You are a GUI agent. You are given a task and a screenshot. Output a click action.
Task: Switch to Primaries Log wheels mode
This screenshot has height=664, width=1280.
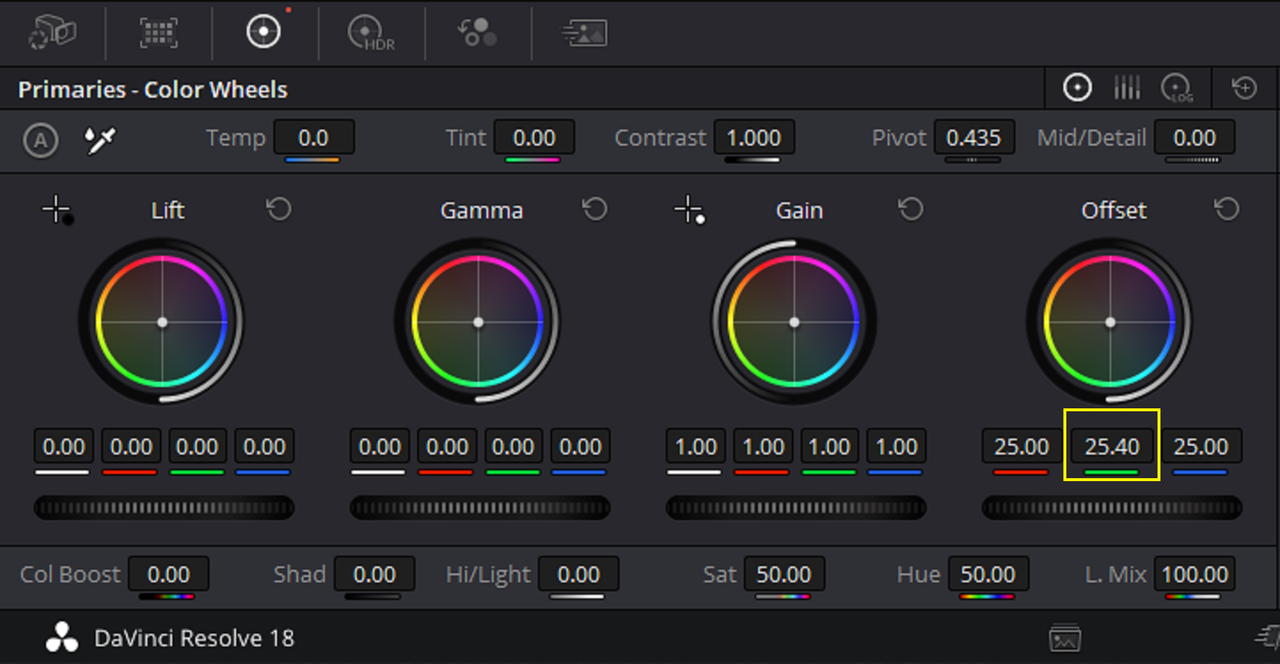point(1178,89)
